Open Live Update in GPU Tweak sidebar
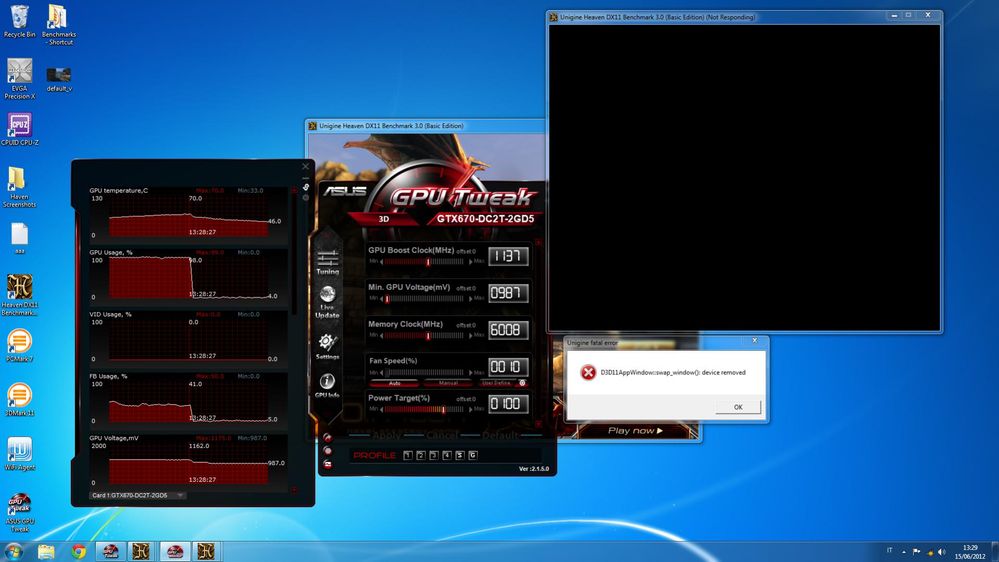Viewport: 999px width, 562px height. pos(327,302)
